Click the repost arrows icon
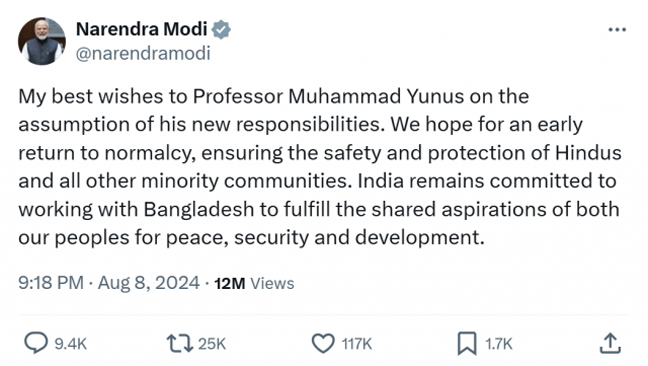 [179, 343]
